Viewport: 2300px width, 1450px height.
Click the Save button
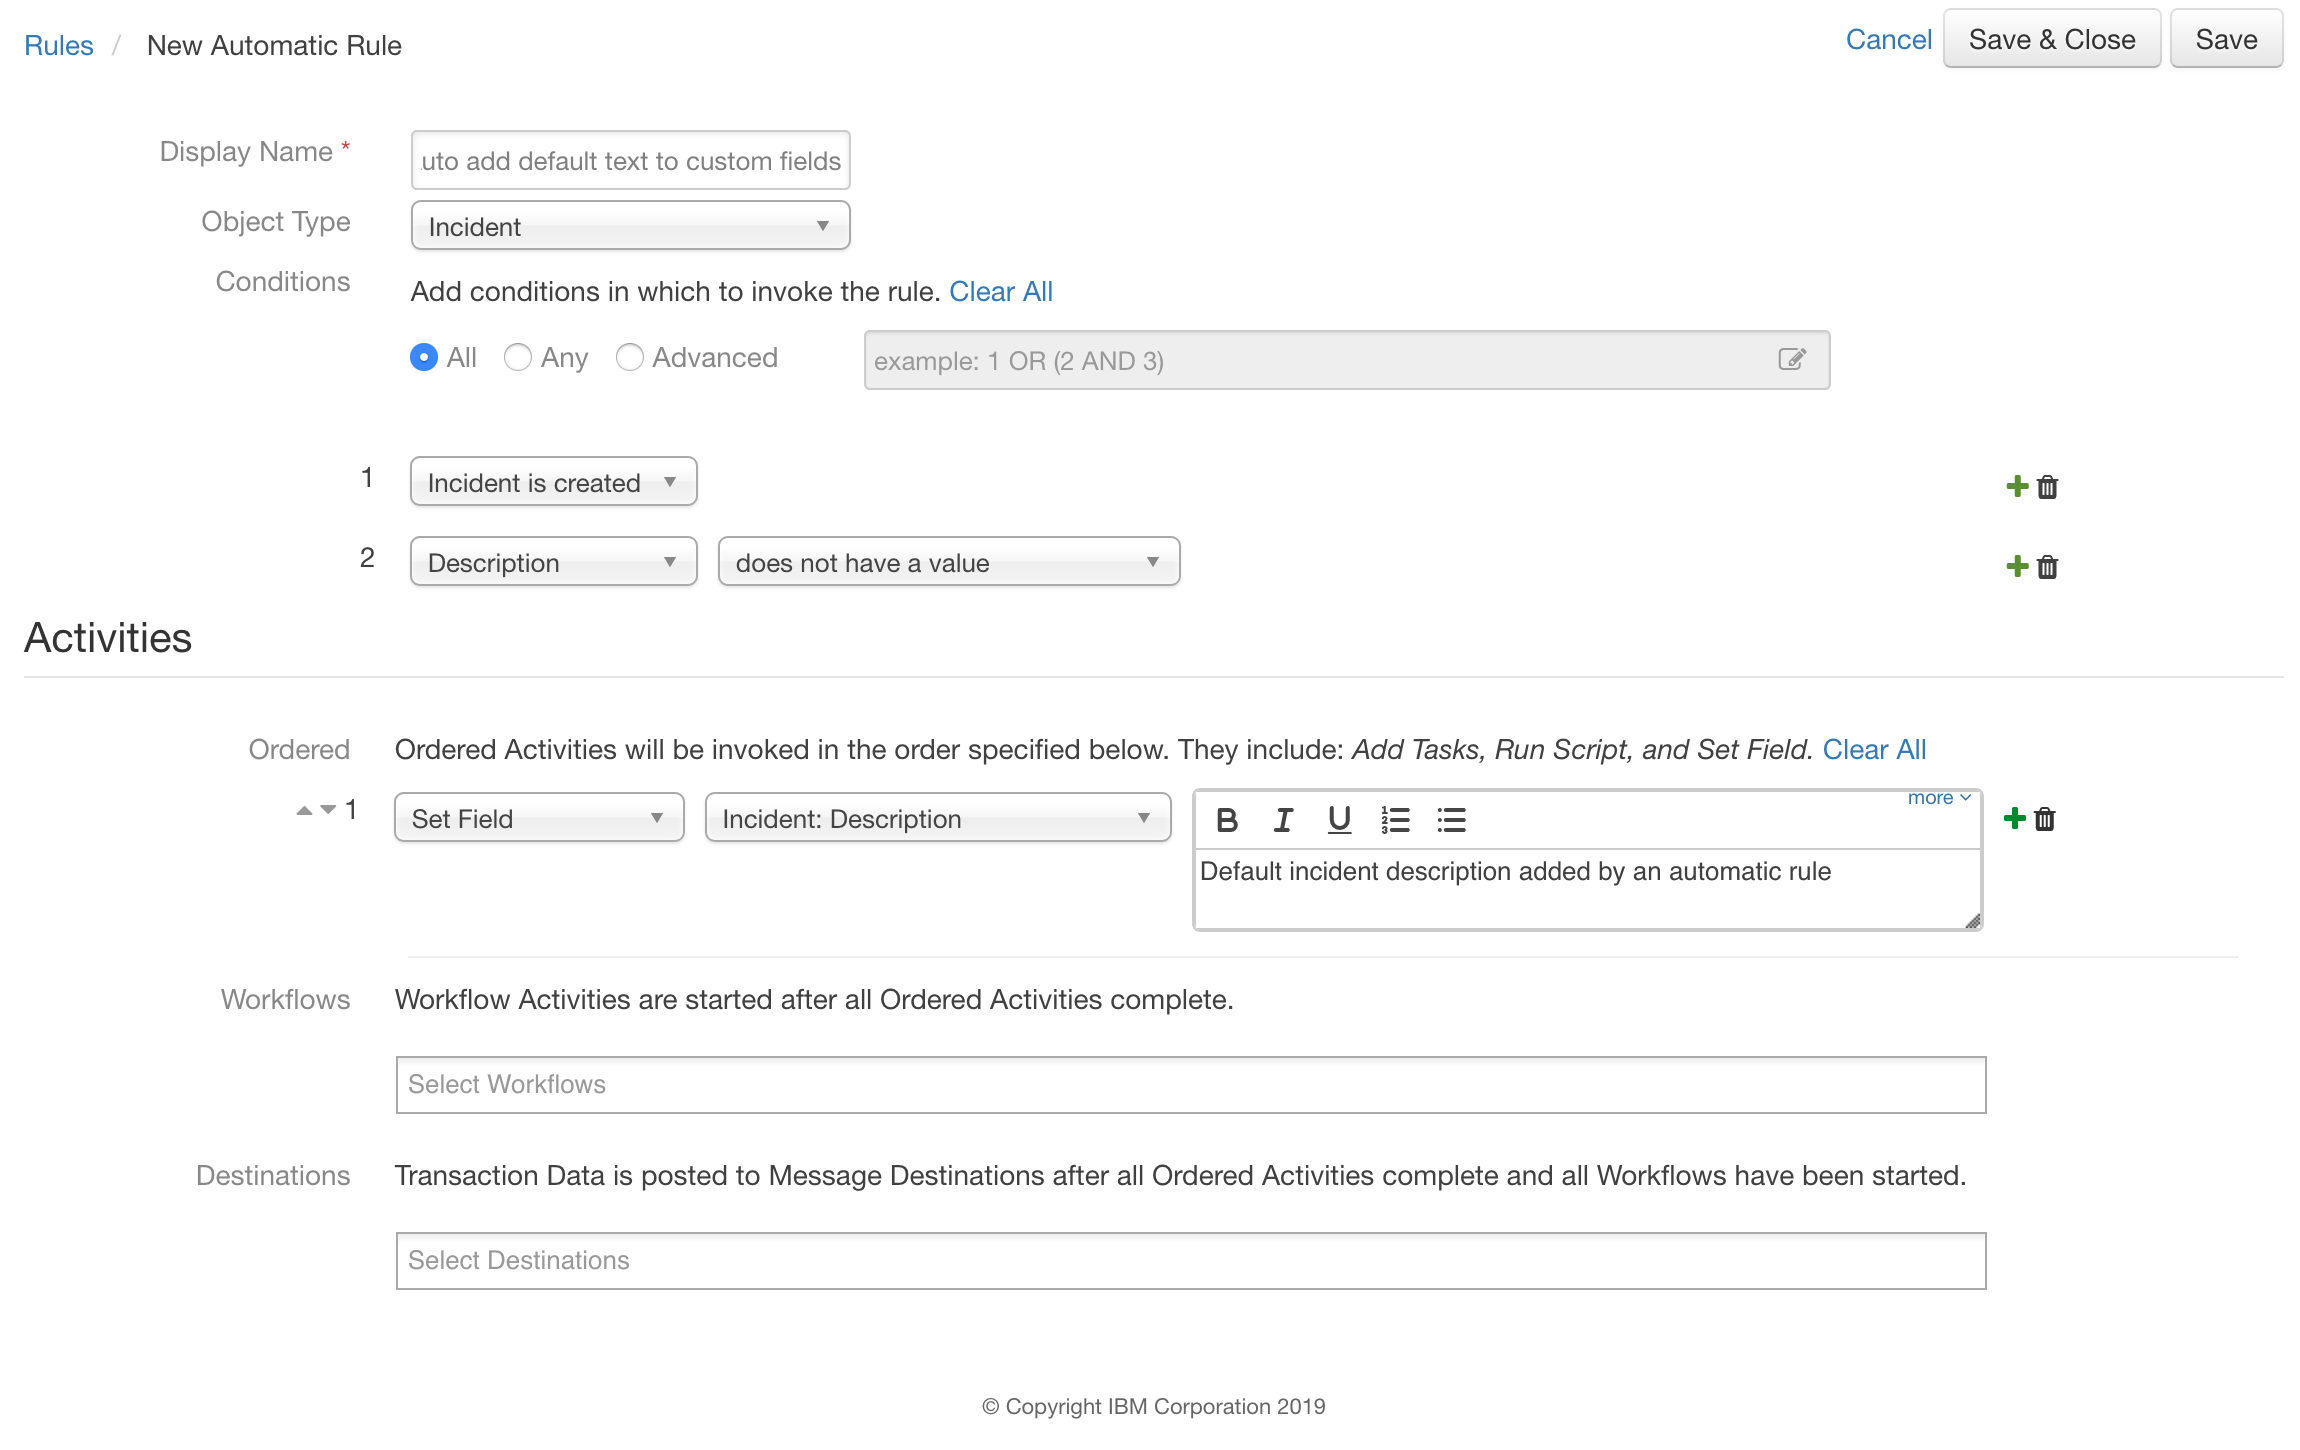[x=2226, y=39]
